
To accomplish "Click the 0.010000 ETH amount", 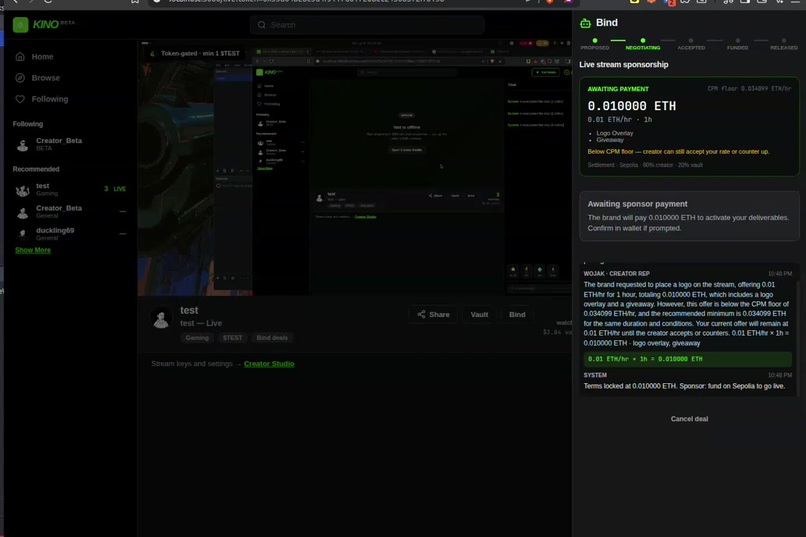I will point(632,106).
